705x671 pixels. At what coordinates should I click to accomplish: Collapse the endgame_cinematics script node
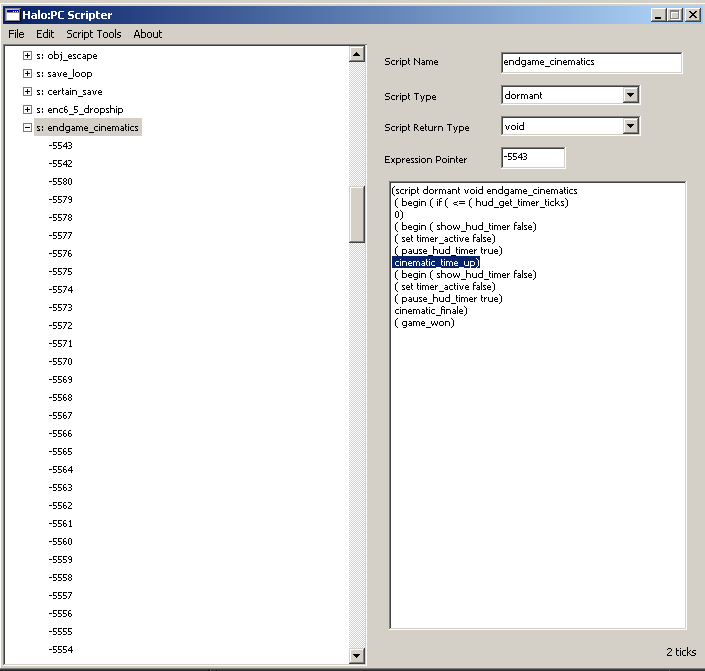(x=27, y=128)
